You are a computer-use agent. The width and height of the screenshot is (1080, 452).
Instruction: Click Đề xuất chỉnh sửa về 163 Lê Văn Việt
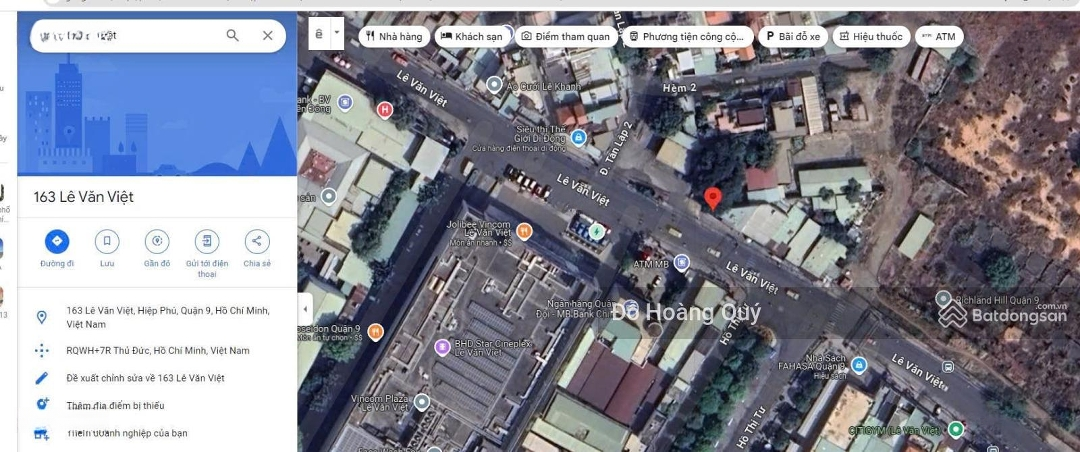pyautogui.click(x=145, y=378)
